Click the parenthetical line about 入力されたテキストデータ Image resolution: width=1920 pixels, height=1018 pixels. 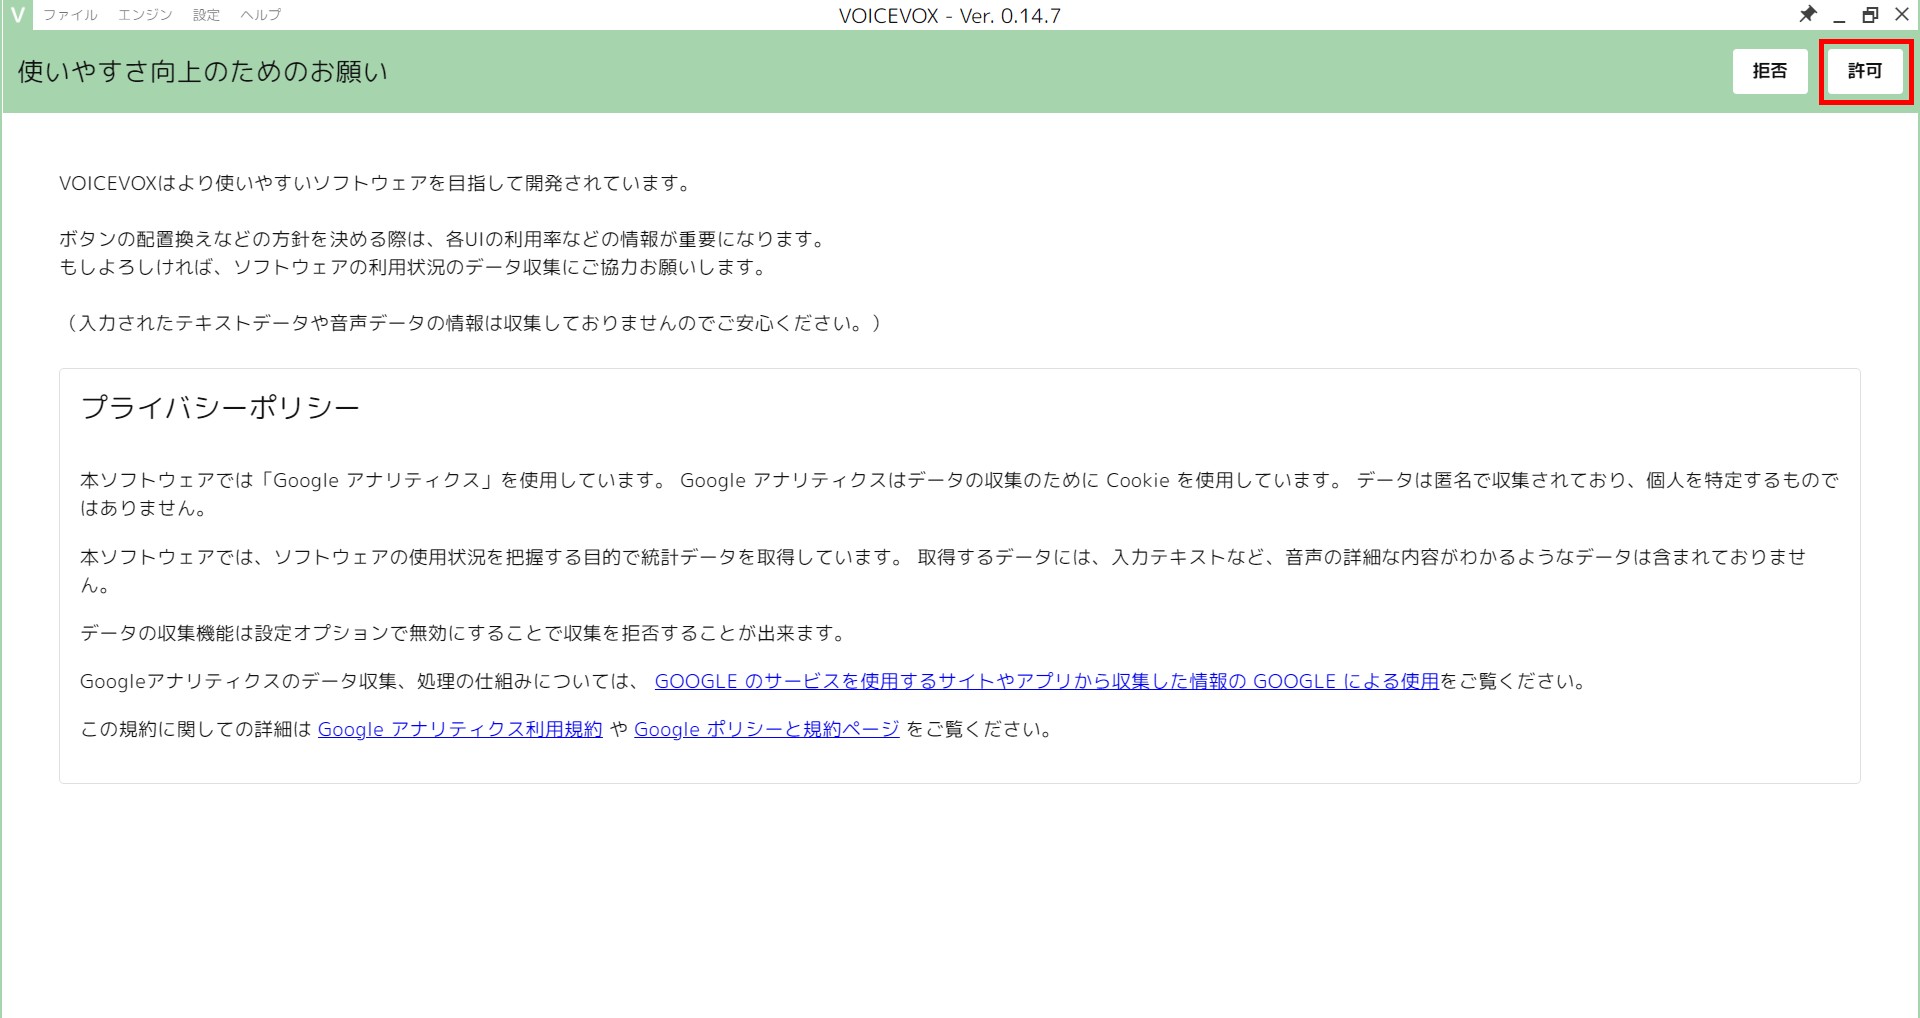[473, 323]
